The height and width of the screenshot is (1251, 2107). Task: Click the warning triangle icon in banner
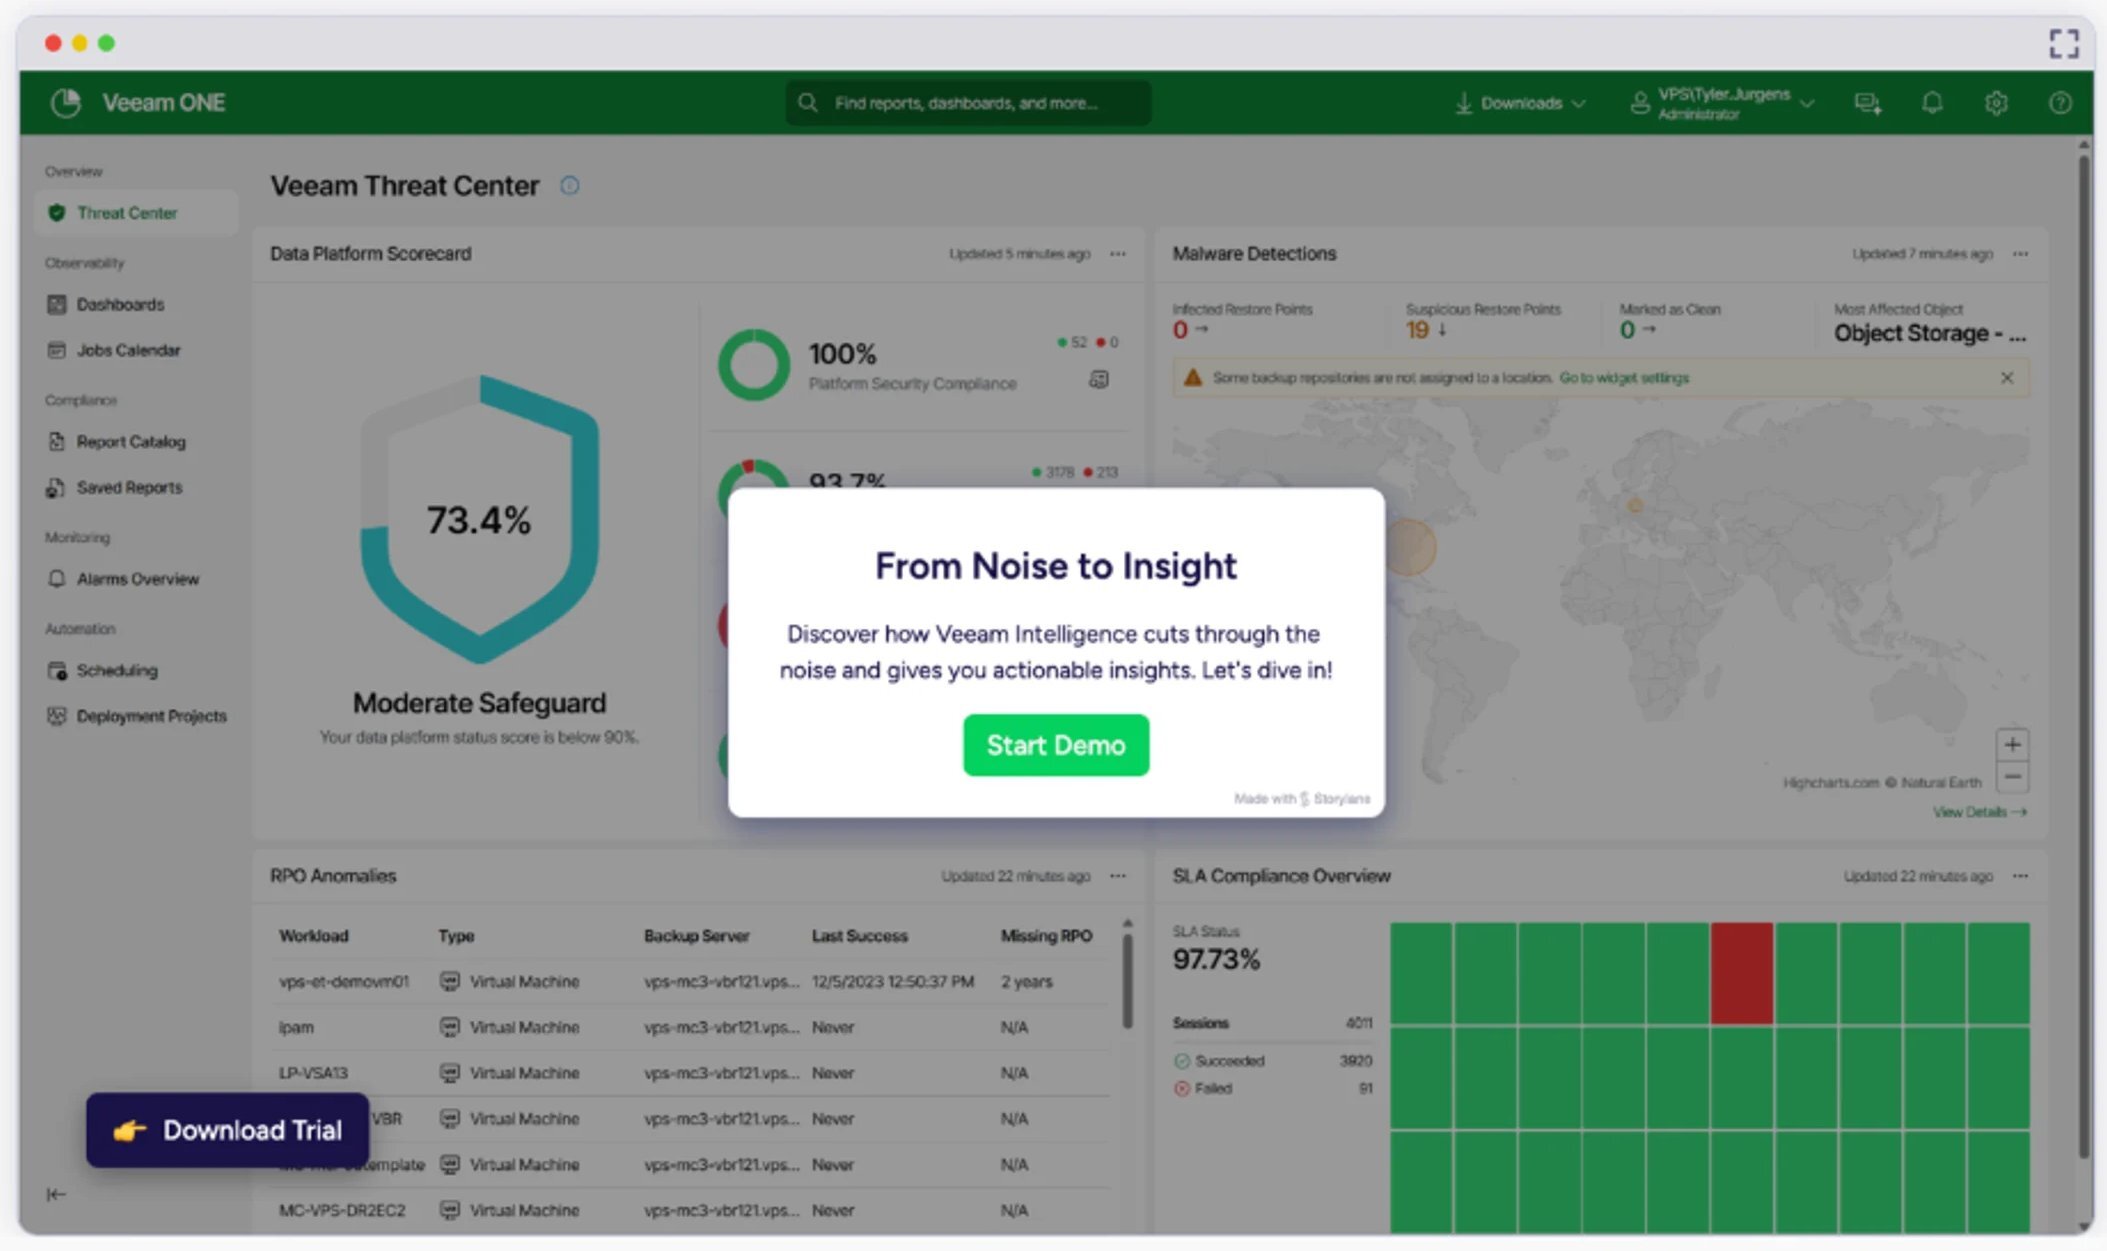1192,378
